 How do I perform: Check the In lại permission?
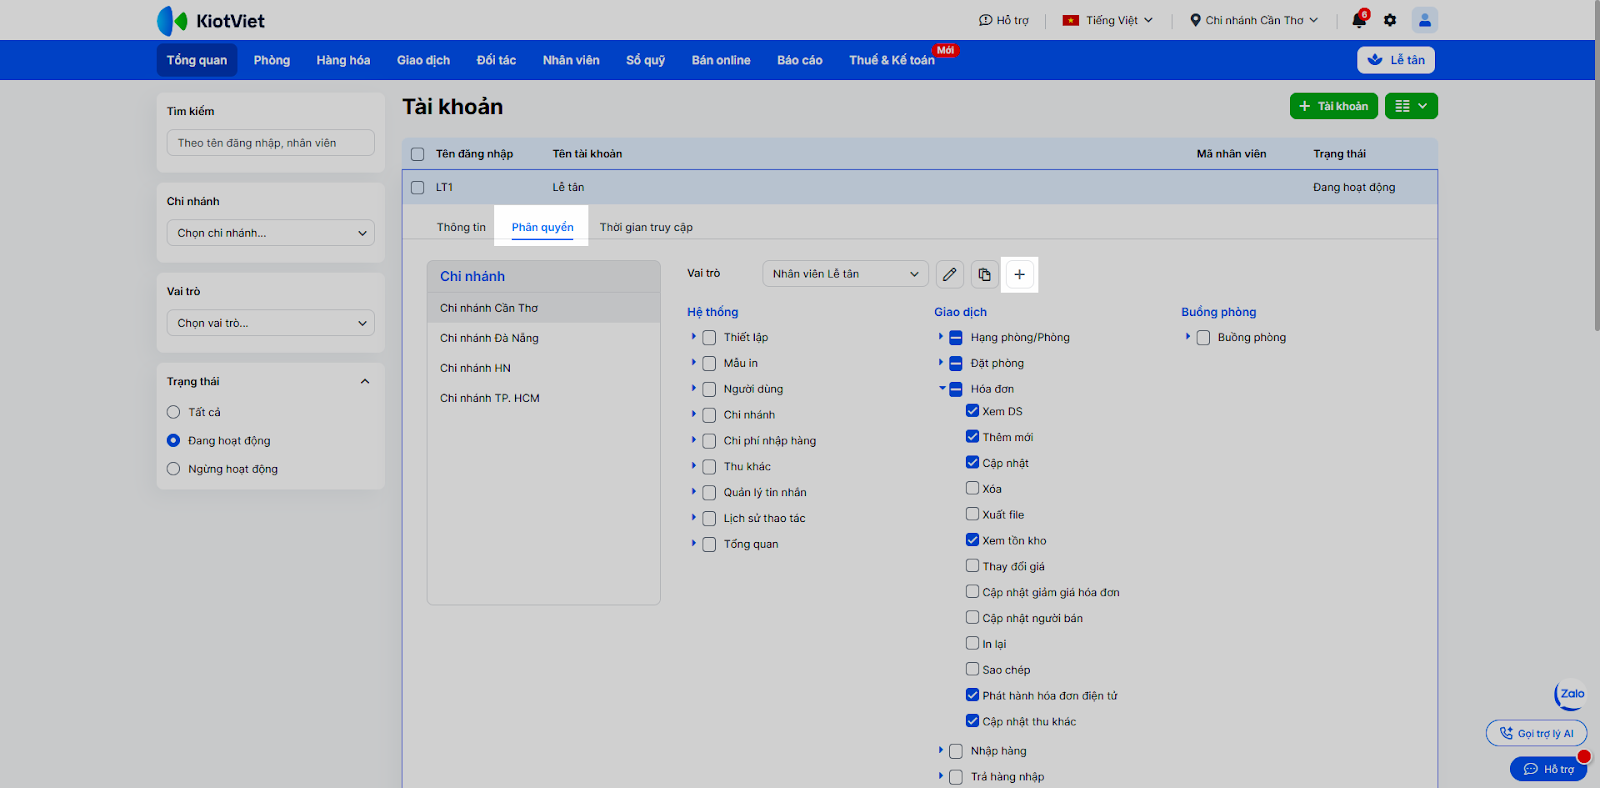click(x=972, y=643)
